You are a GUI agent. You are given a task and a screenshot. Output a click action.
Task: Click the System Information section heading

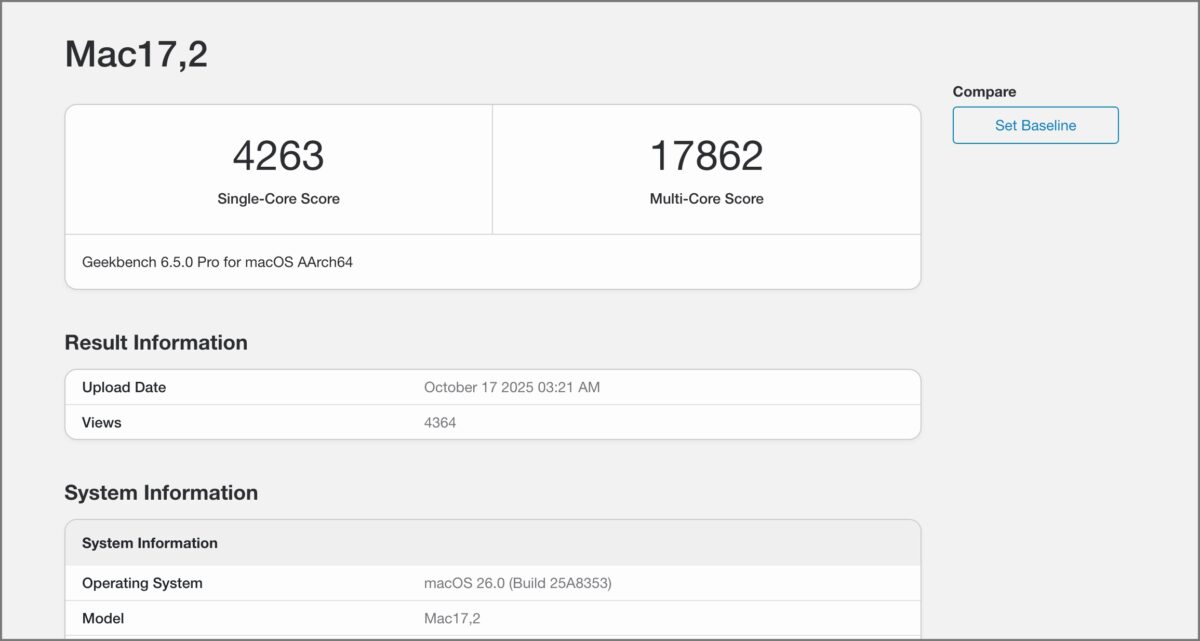point(161,493)
